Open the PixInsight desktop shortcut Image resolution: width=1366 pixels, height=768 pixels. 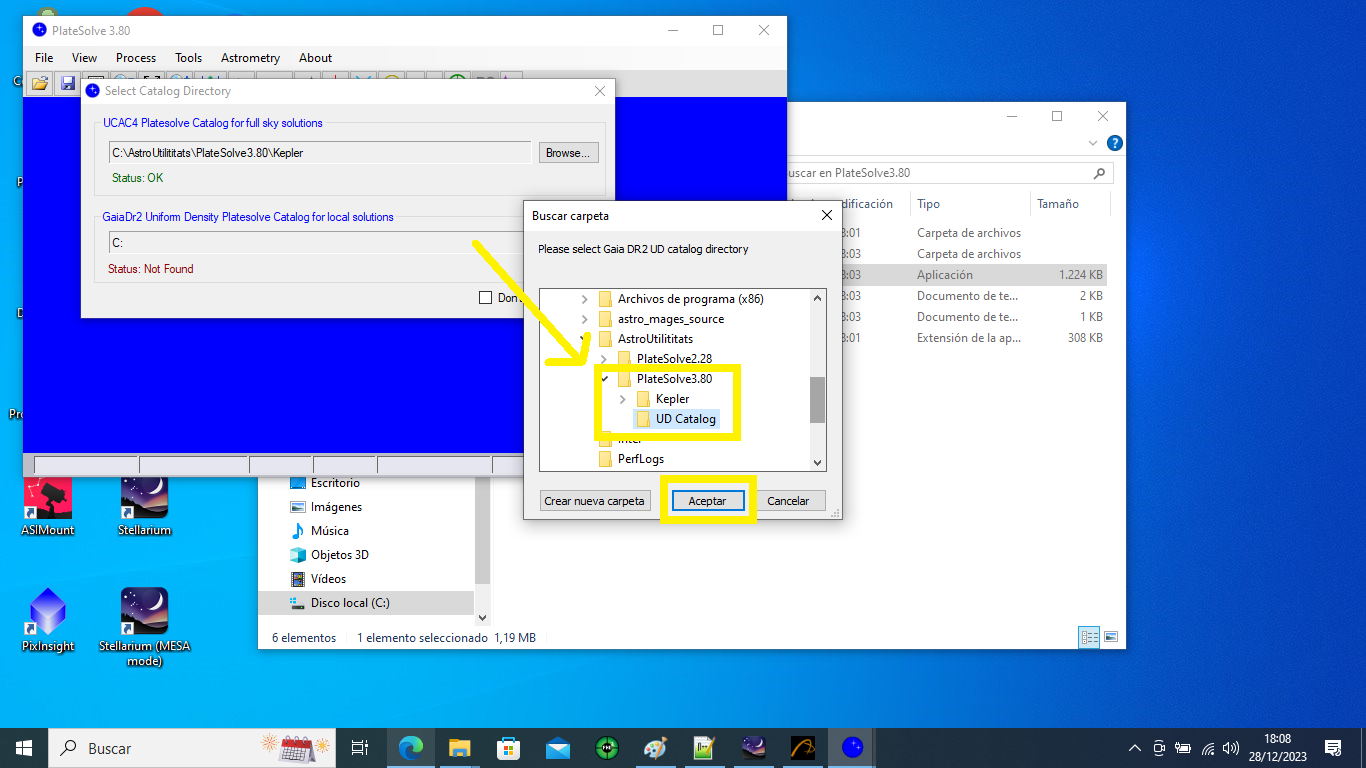[x=48, y=620]
